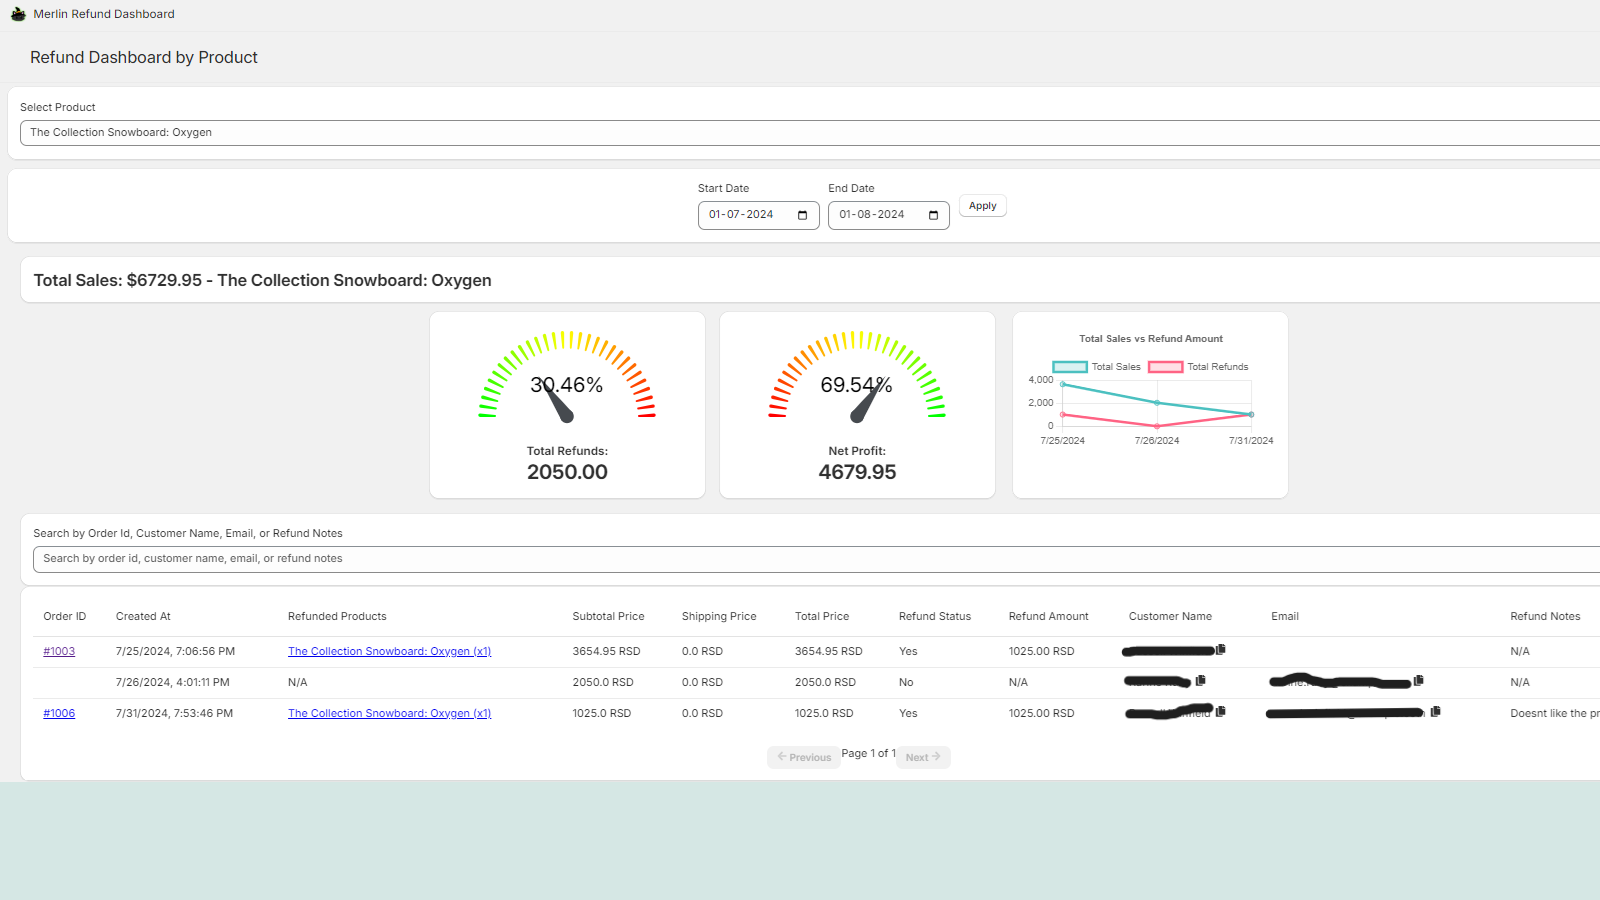
Task: Open order #1003 details link
Action: point(59,650)
